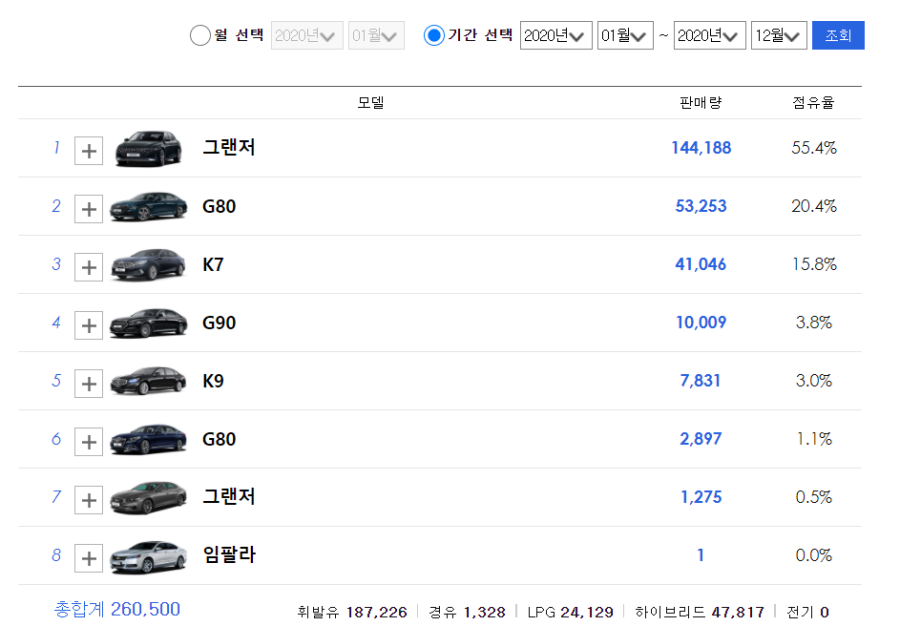Click the 휘발유 187,226 fuel total
900x626 pixels.
tap(352, 612)
